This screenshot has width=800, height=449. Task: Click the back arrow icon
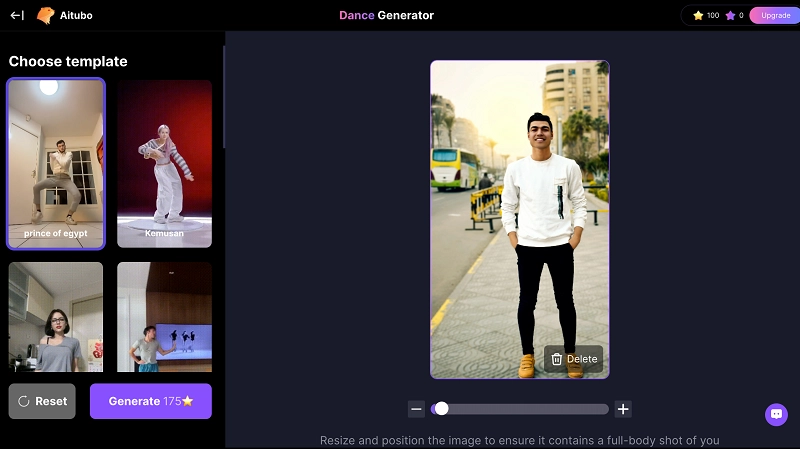[17, 15]
